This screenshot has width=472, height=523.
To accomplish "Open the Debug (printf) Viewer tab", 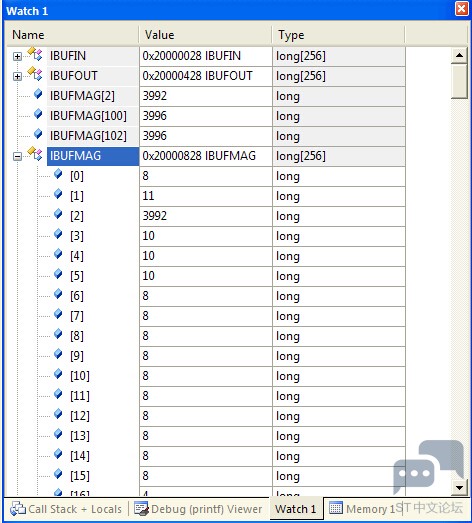I will [198, 509].
